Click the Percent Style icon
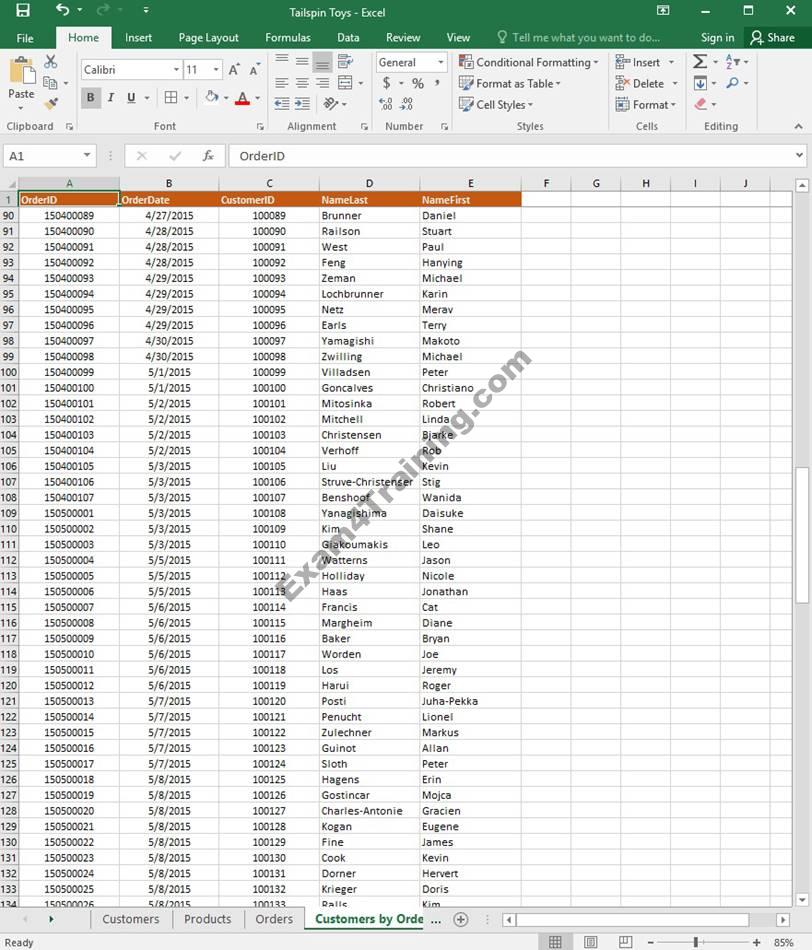Image resolution: width=812 pixels, height=950 pixels. [418, 84]
